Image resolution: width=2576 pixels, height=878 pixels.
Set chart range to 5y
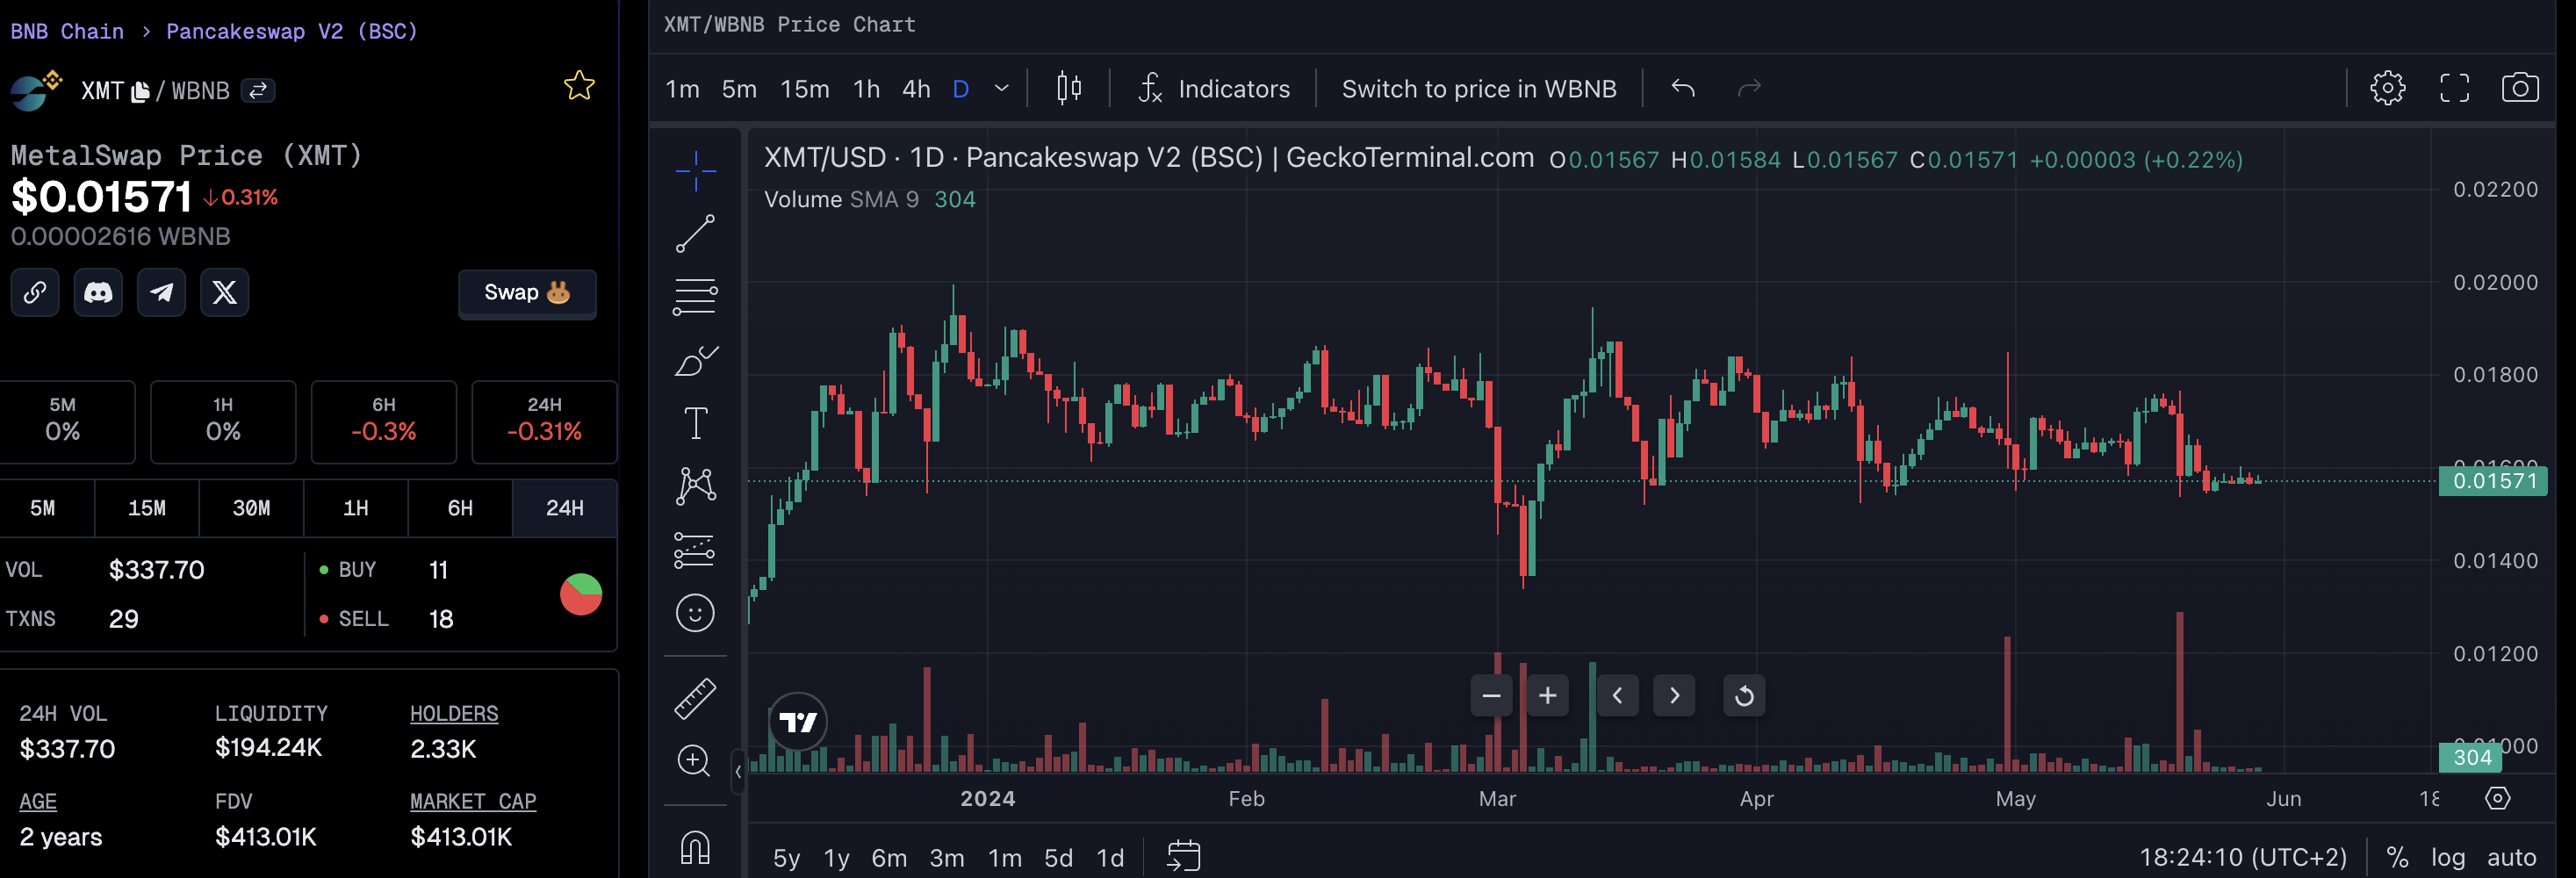tap(786, 858)
